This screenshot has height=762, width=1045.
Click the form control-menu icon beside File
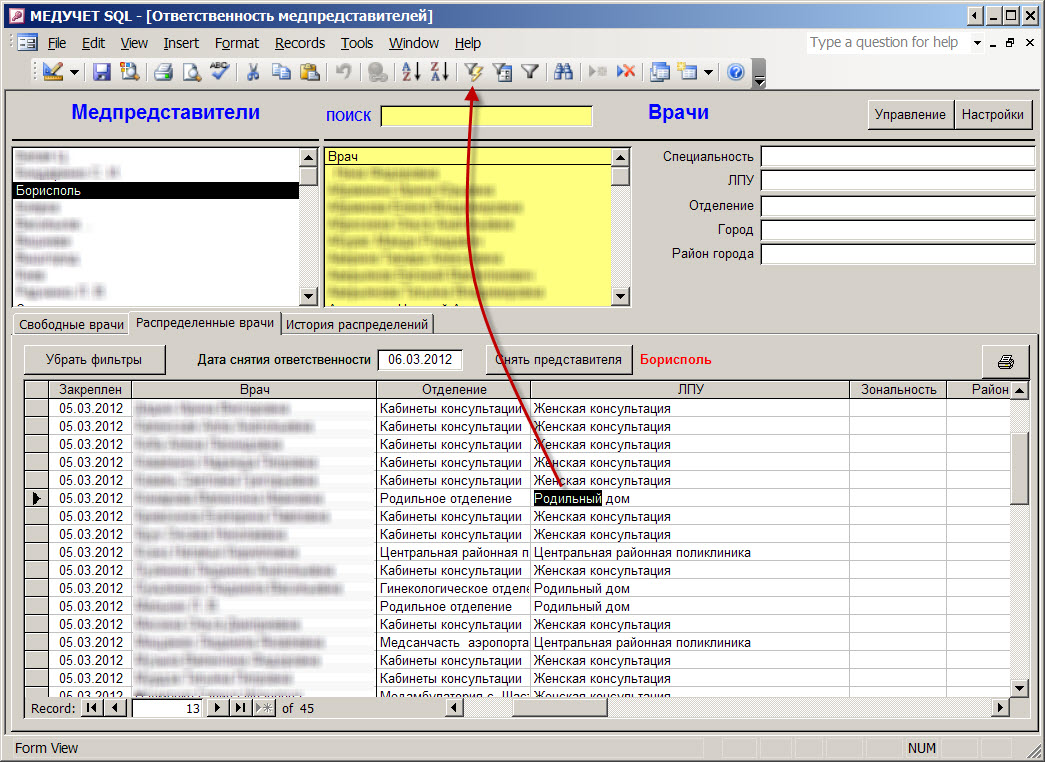27,43
